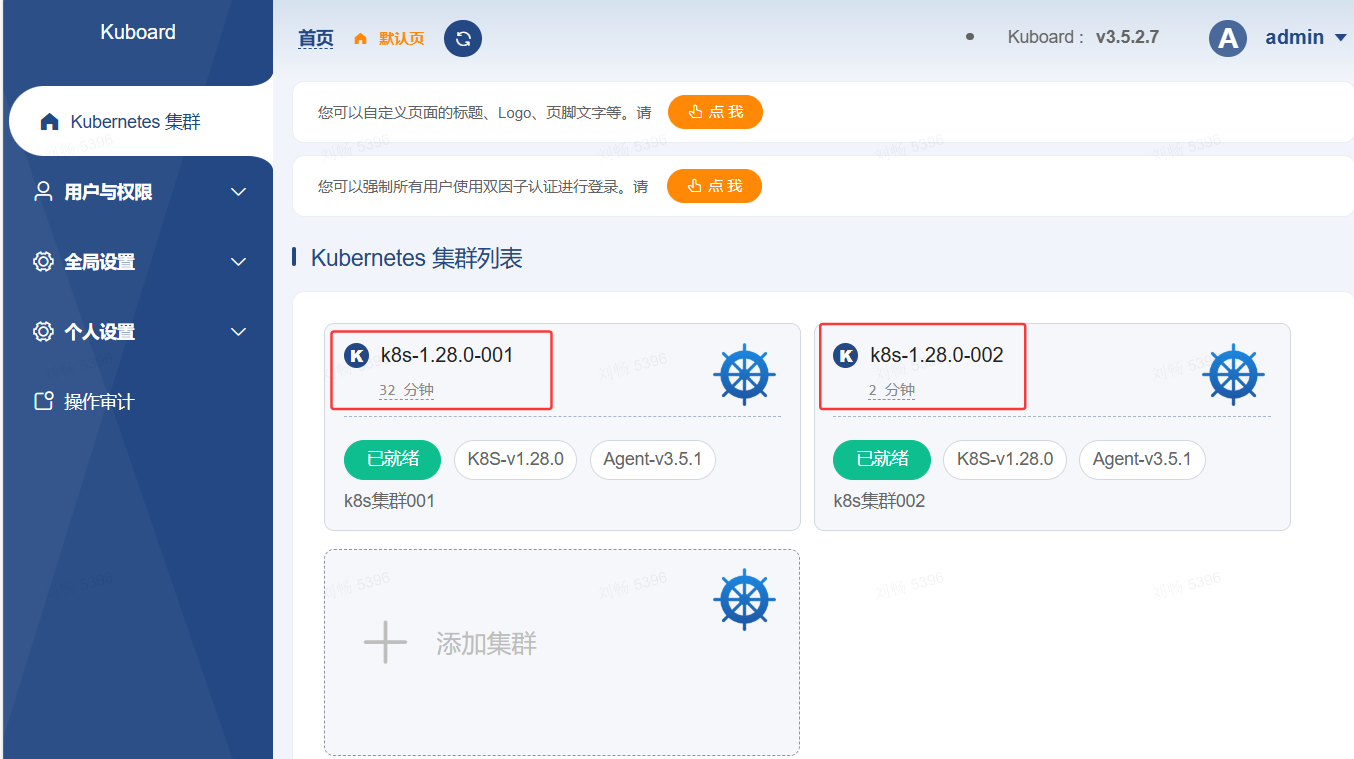1354x759 pixels.
Task: Click the house icon of Kubernetes 集群
Action: (49, 122)
